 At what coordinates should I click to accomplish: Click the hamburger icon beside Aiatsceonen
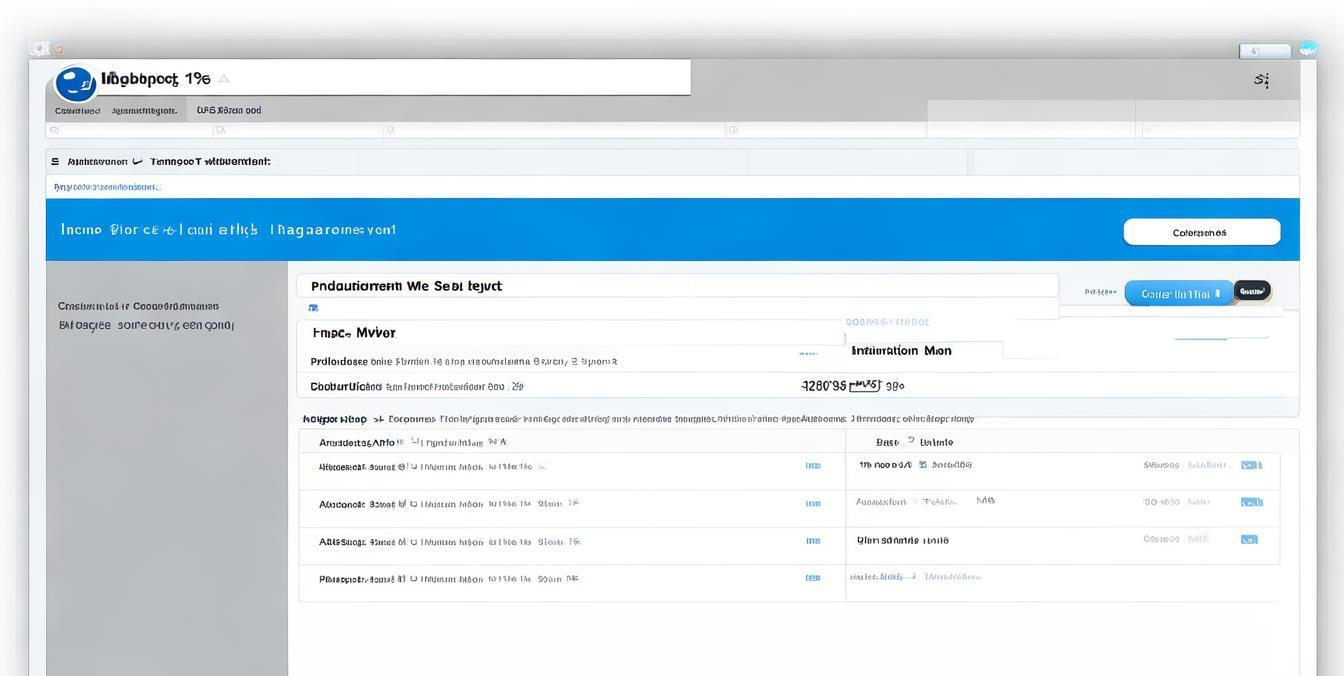coord(55,161)
